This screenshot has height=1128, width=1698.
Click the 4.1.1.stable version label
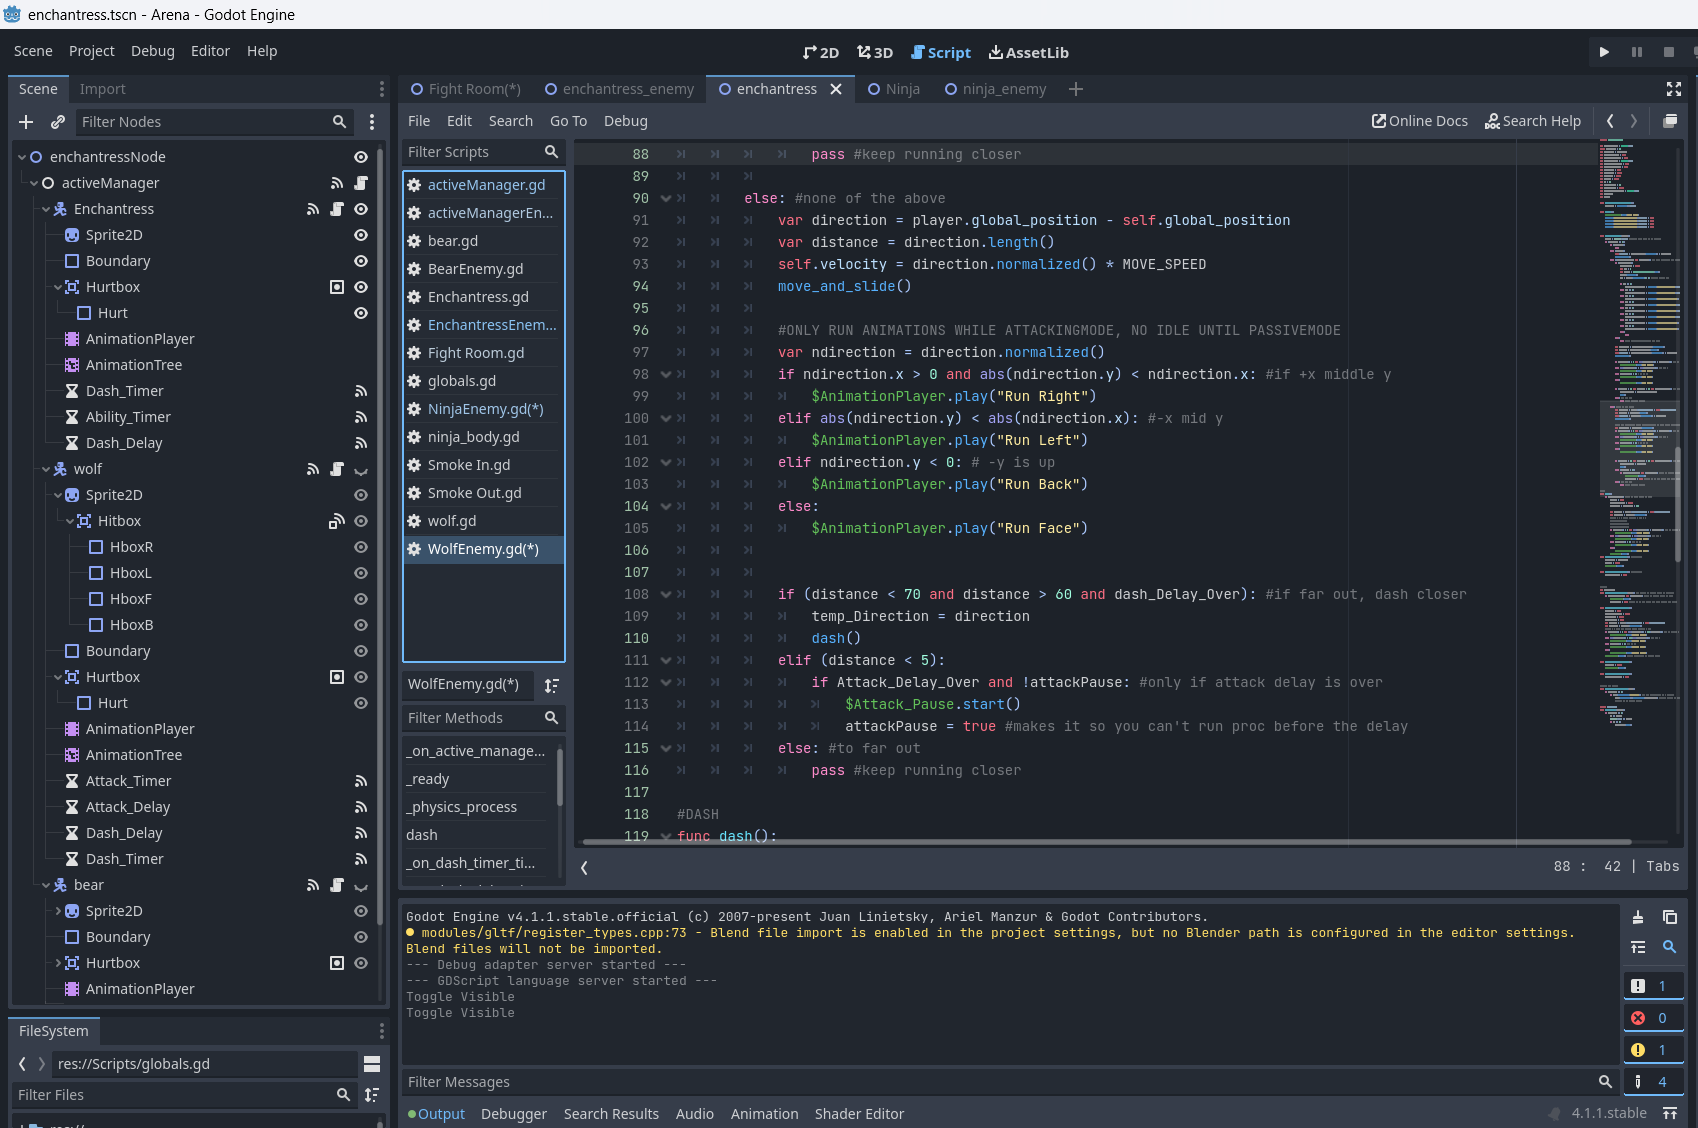[1608, 1113]
